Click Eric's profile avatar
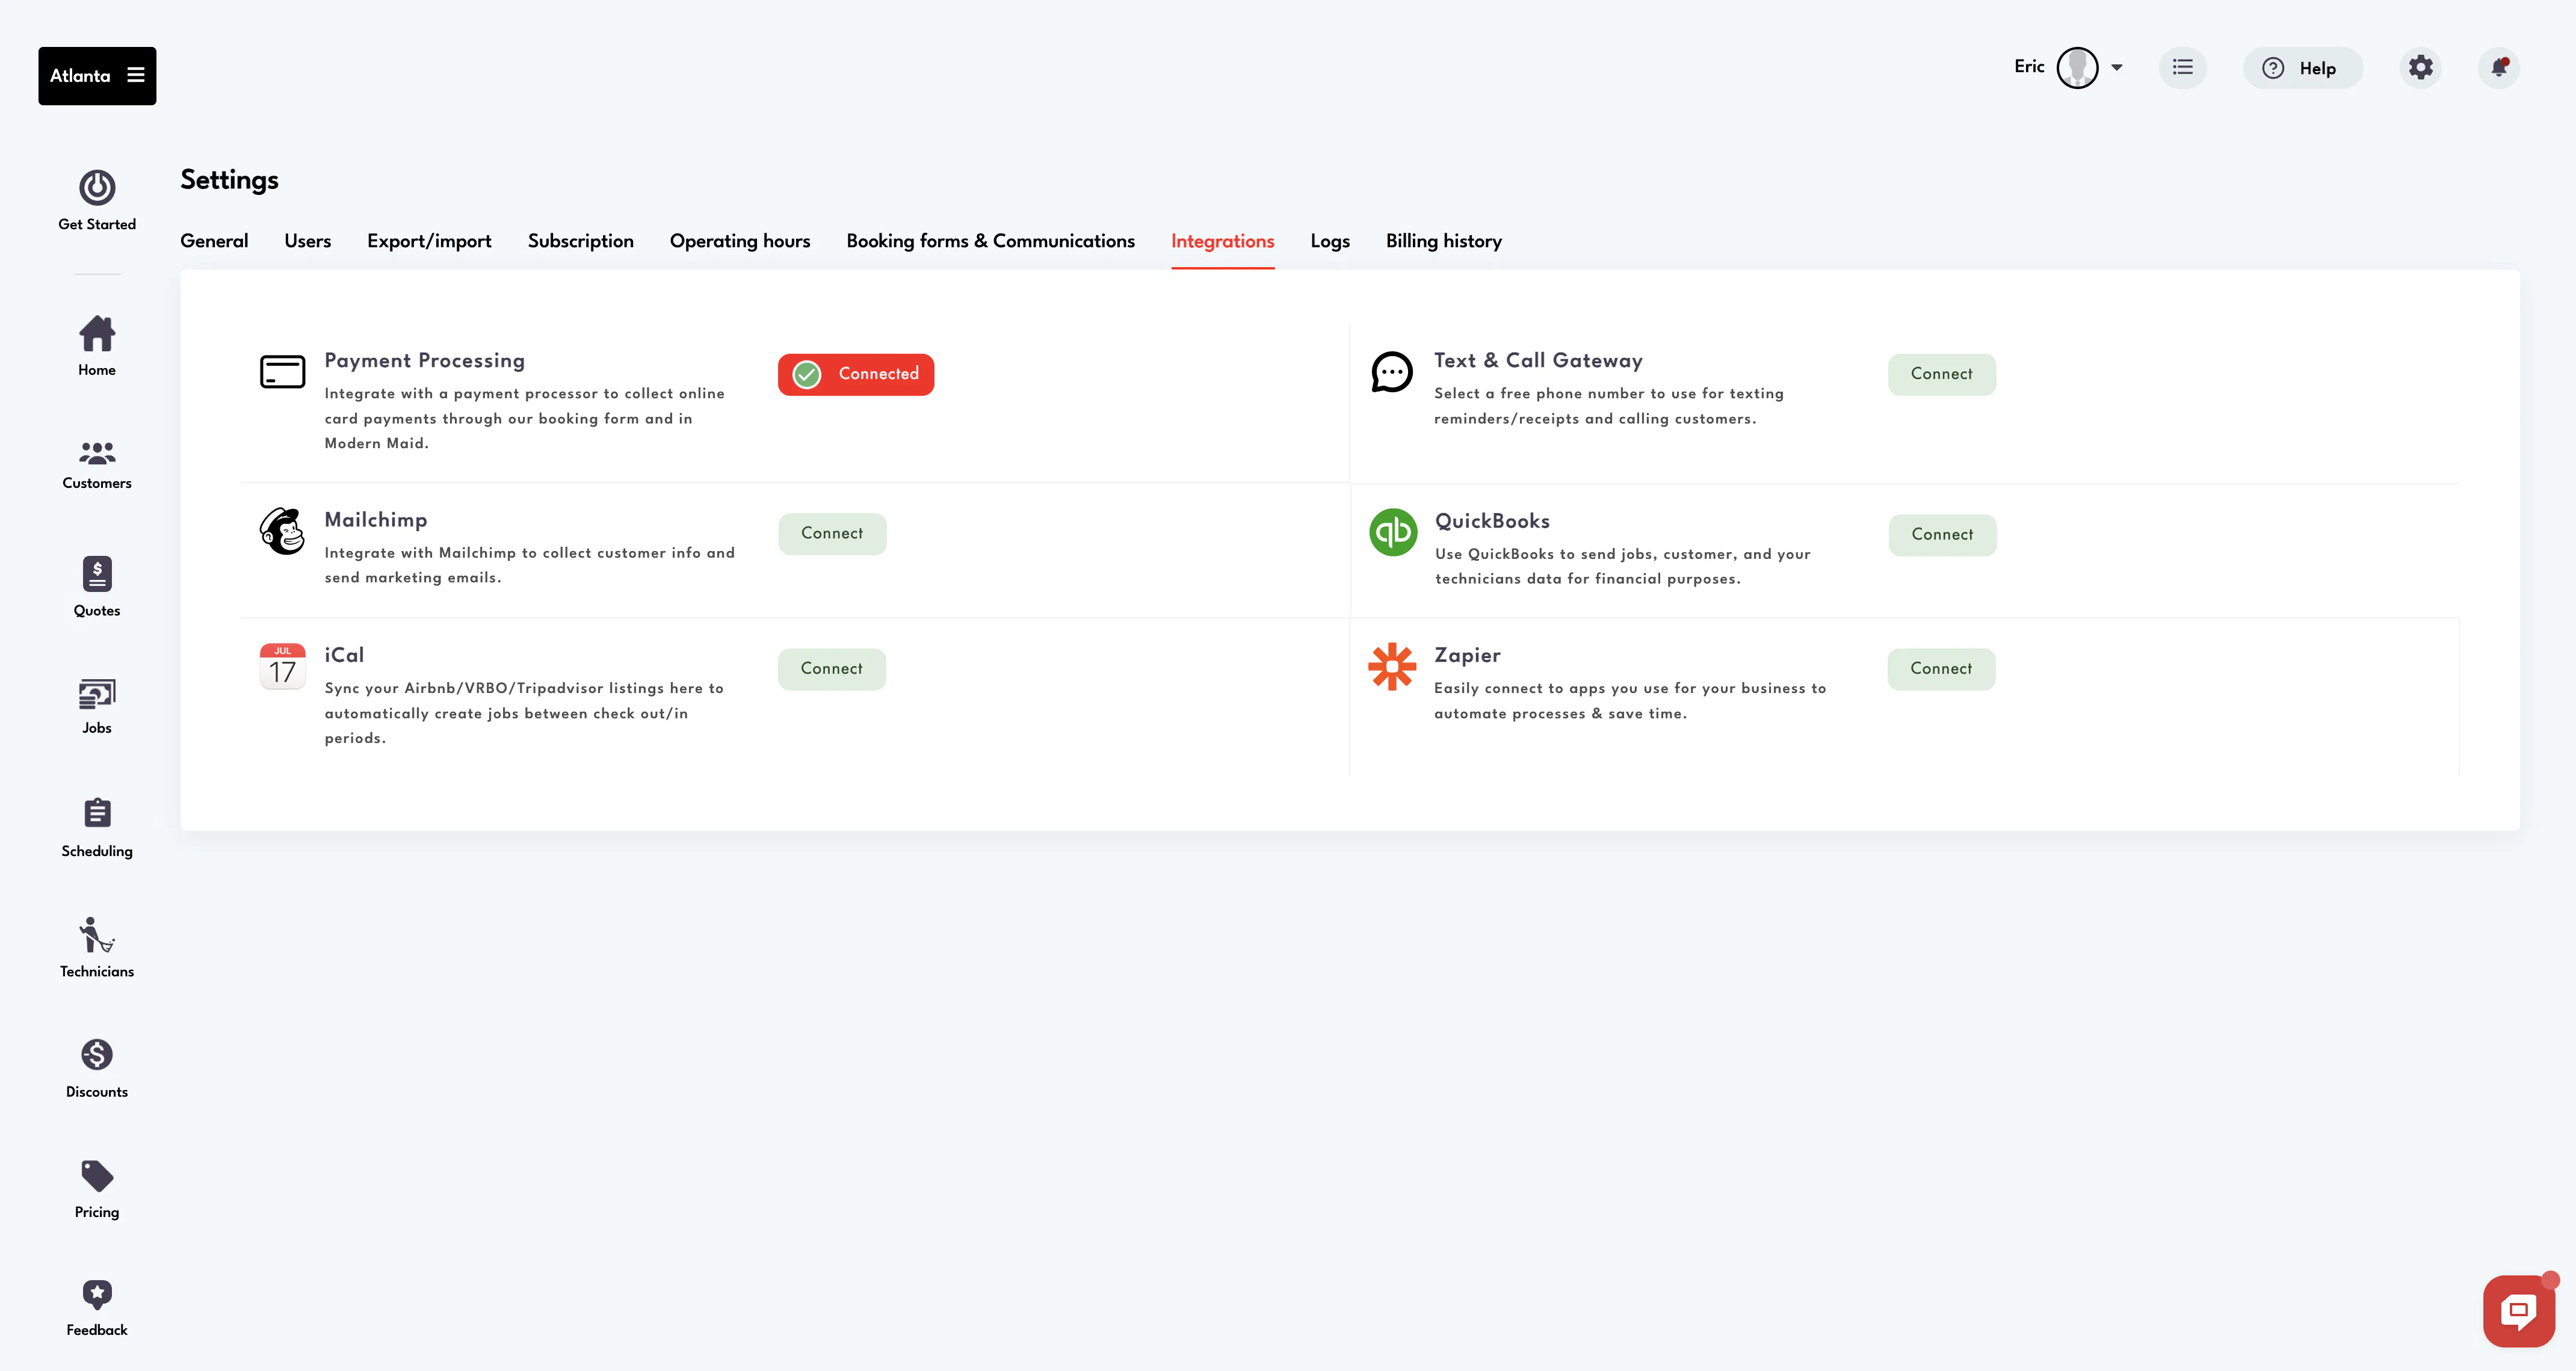This screenshot has height=1371, width=2576. tap(2077, 68)
